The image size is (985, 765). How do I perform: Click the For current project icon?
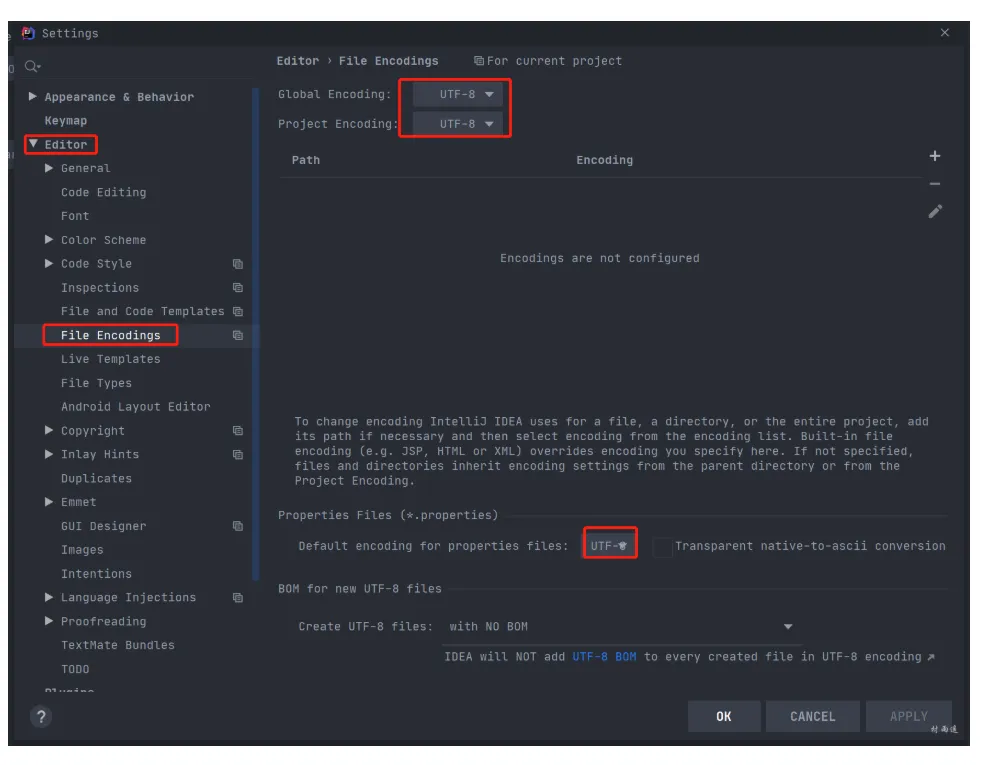[x=479, y=61]
